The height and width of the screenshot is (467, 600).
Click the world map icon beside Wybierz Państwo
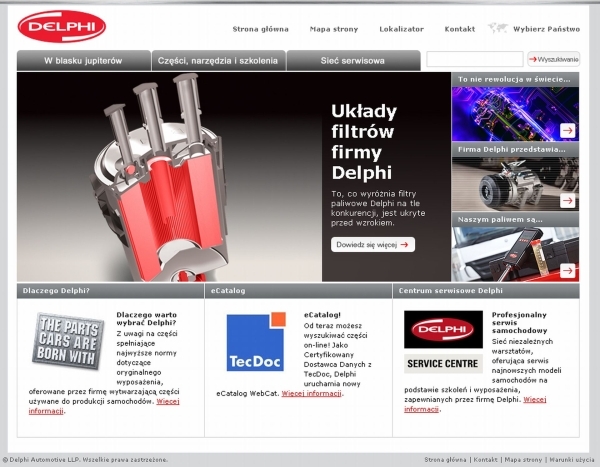(x=497, y=29)
